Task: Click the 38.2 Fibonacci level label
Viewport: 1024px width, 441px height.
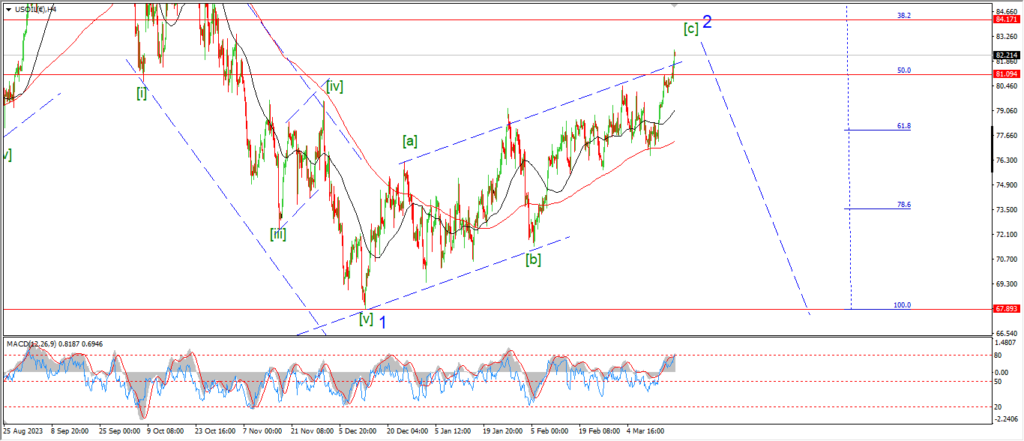Action: (903, 15)
